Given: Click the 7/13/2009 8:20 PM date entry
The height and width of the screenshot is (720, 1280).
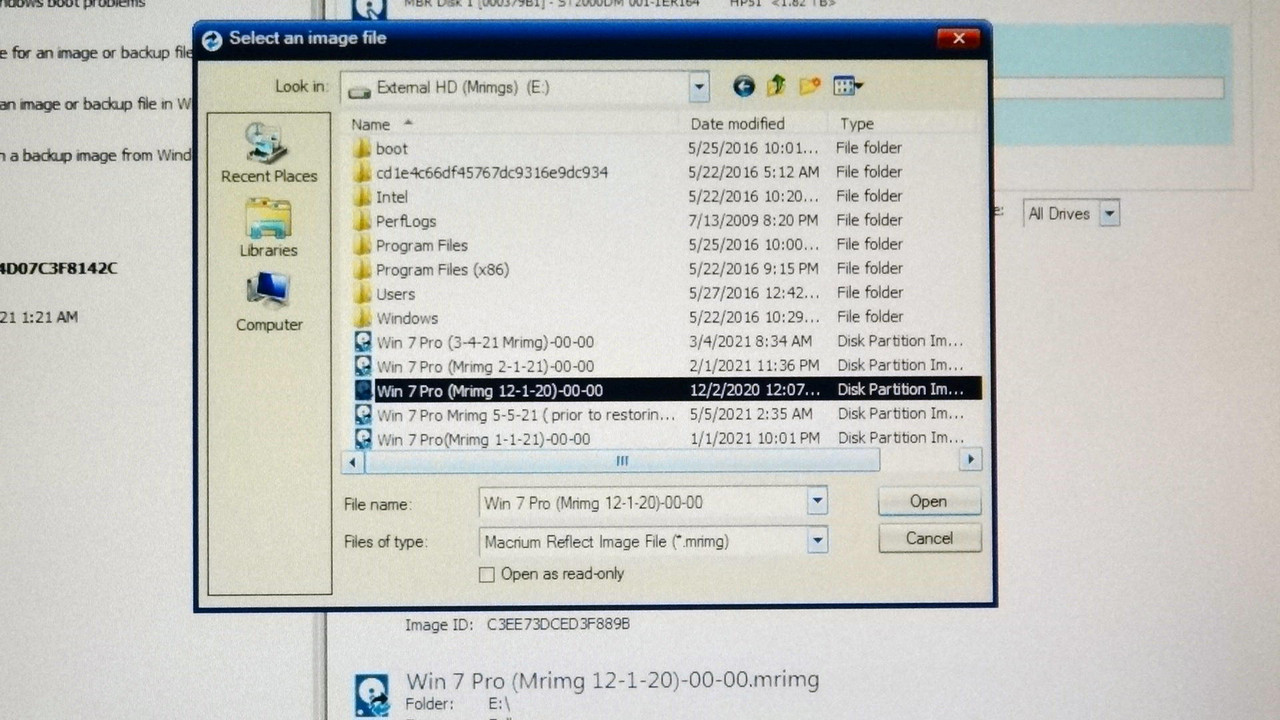Looking at the screenshot, I should 753,220.
